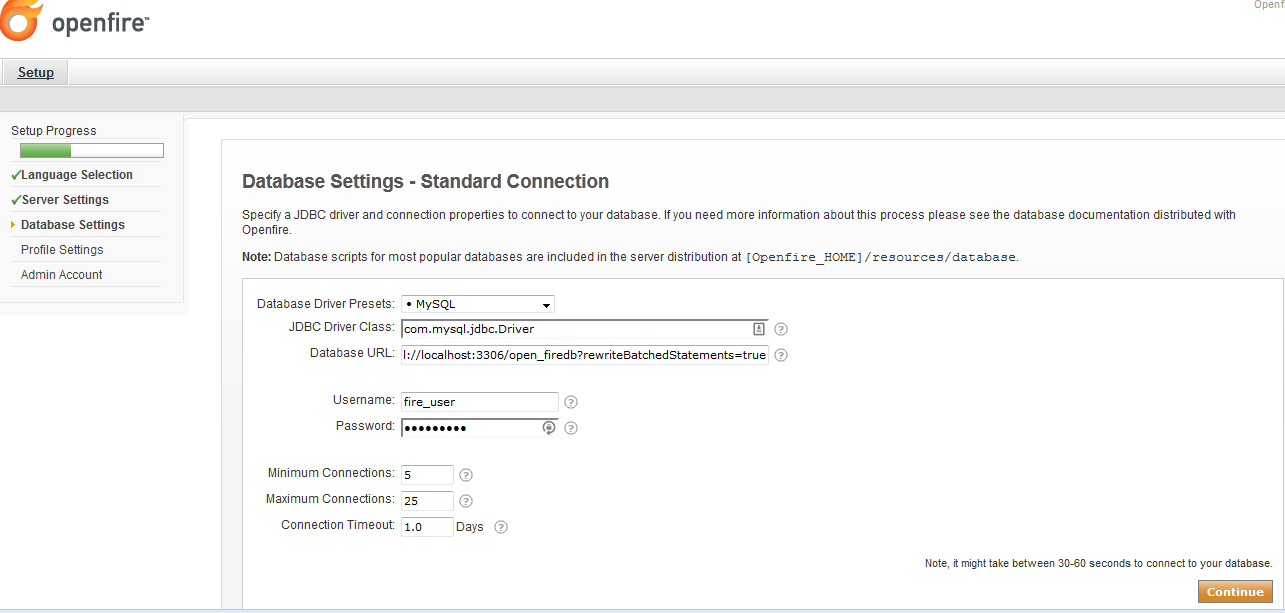Screen dimensions: 1285x613
Task: Click help icon next to Database URL
Action: (781, 355)
